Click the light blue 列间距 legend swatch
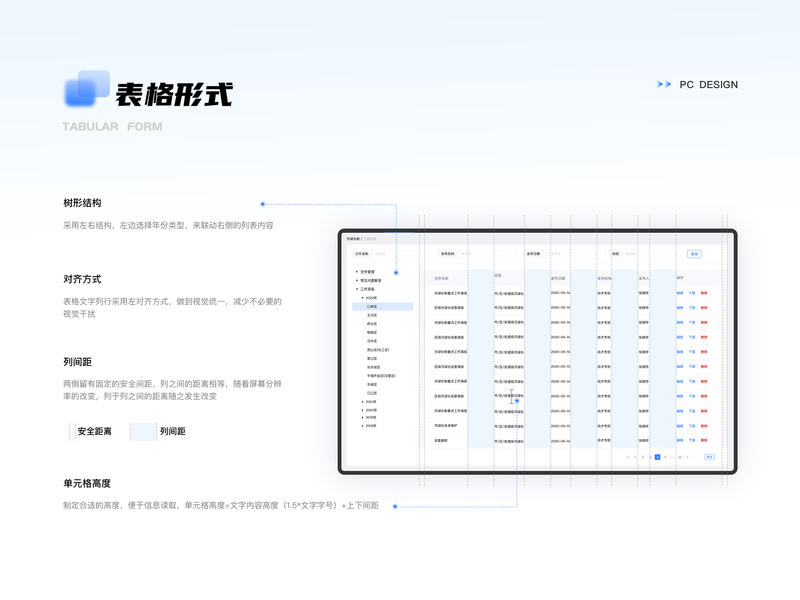800x600 pixels. pos(143,431)
